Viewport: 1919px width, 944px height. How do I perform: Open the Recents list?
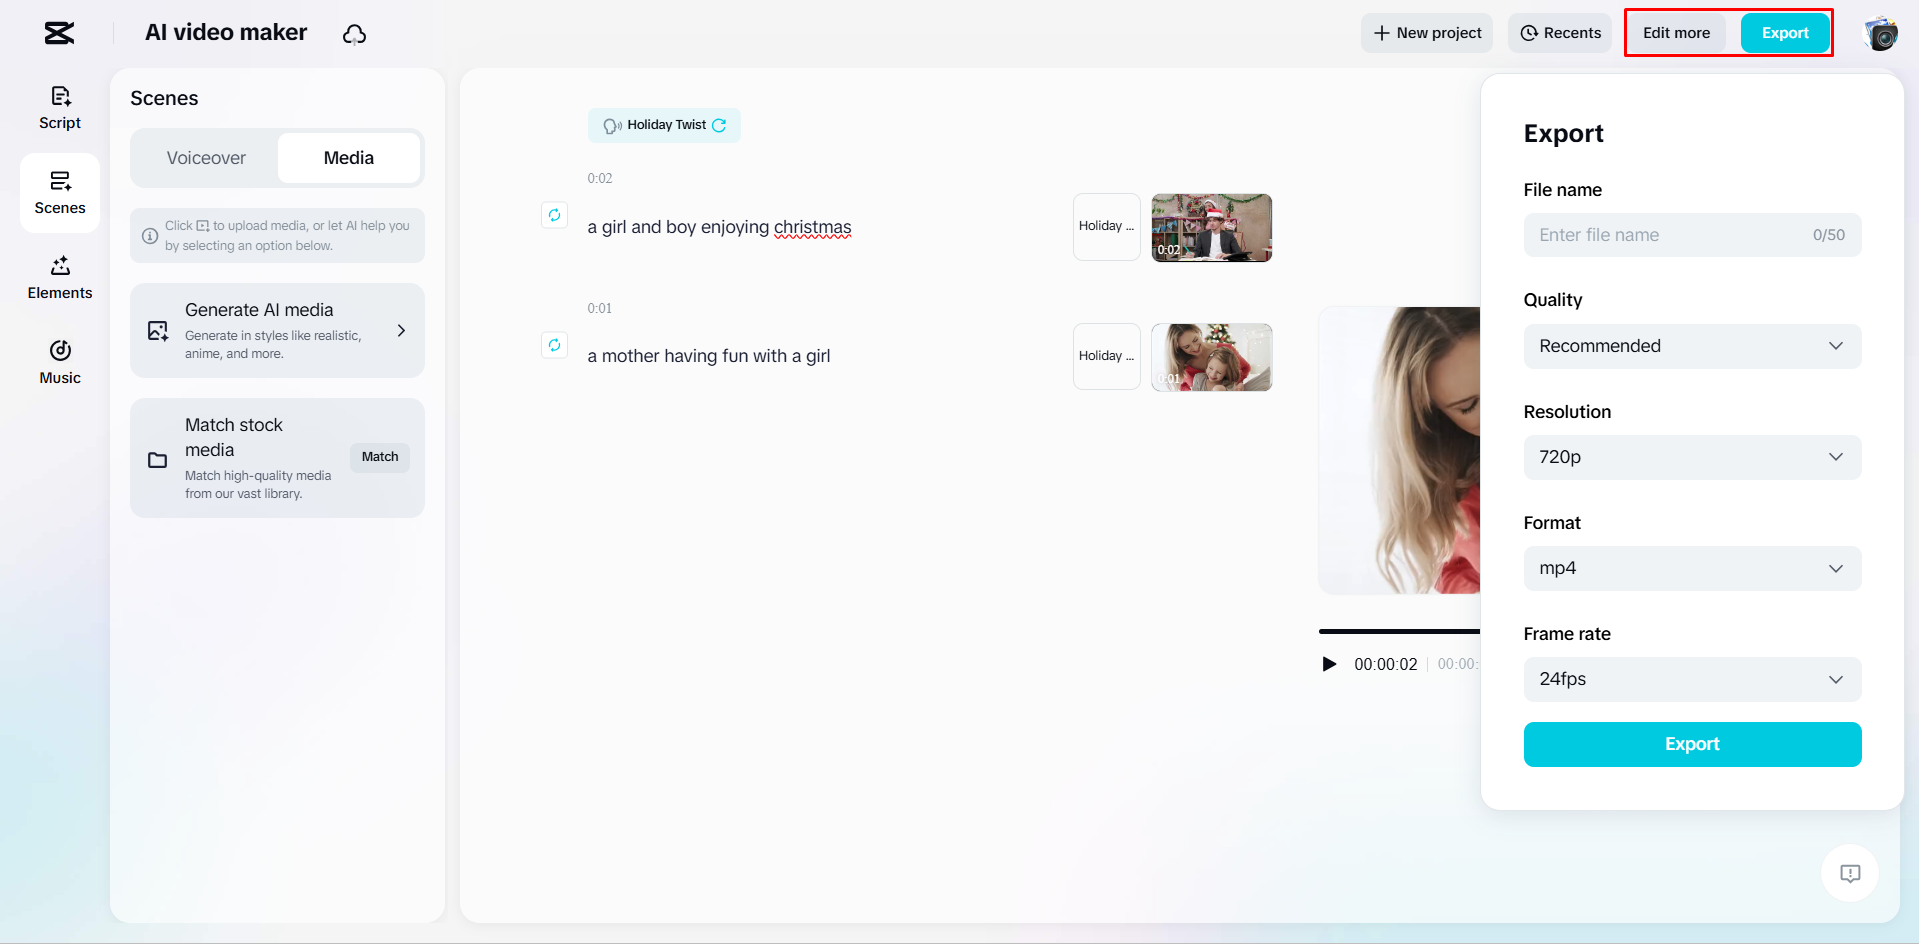tap(1560, 33)
